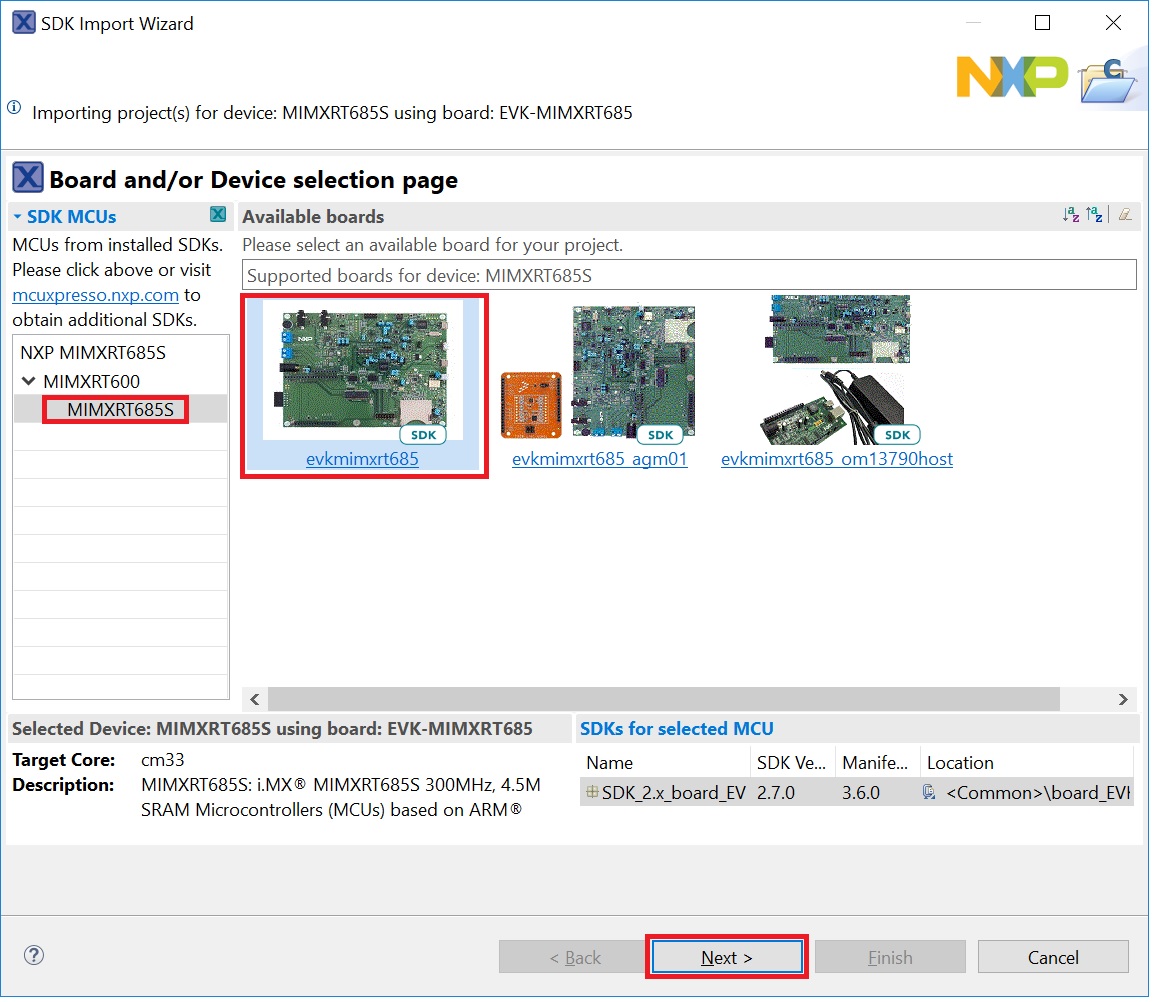Open the mcuxpresso.nxp.com link
Screen dimensions: 1154x1002
[96, 295]
